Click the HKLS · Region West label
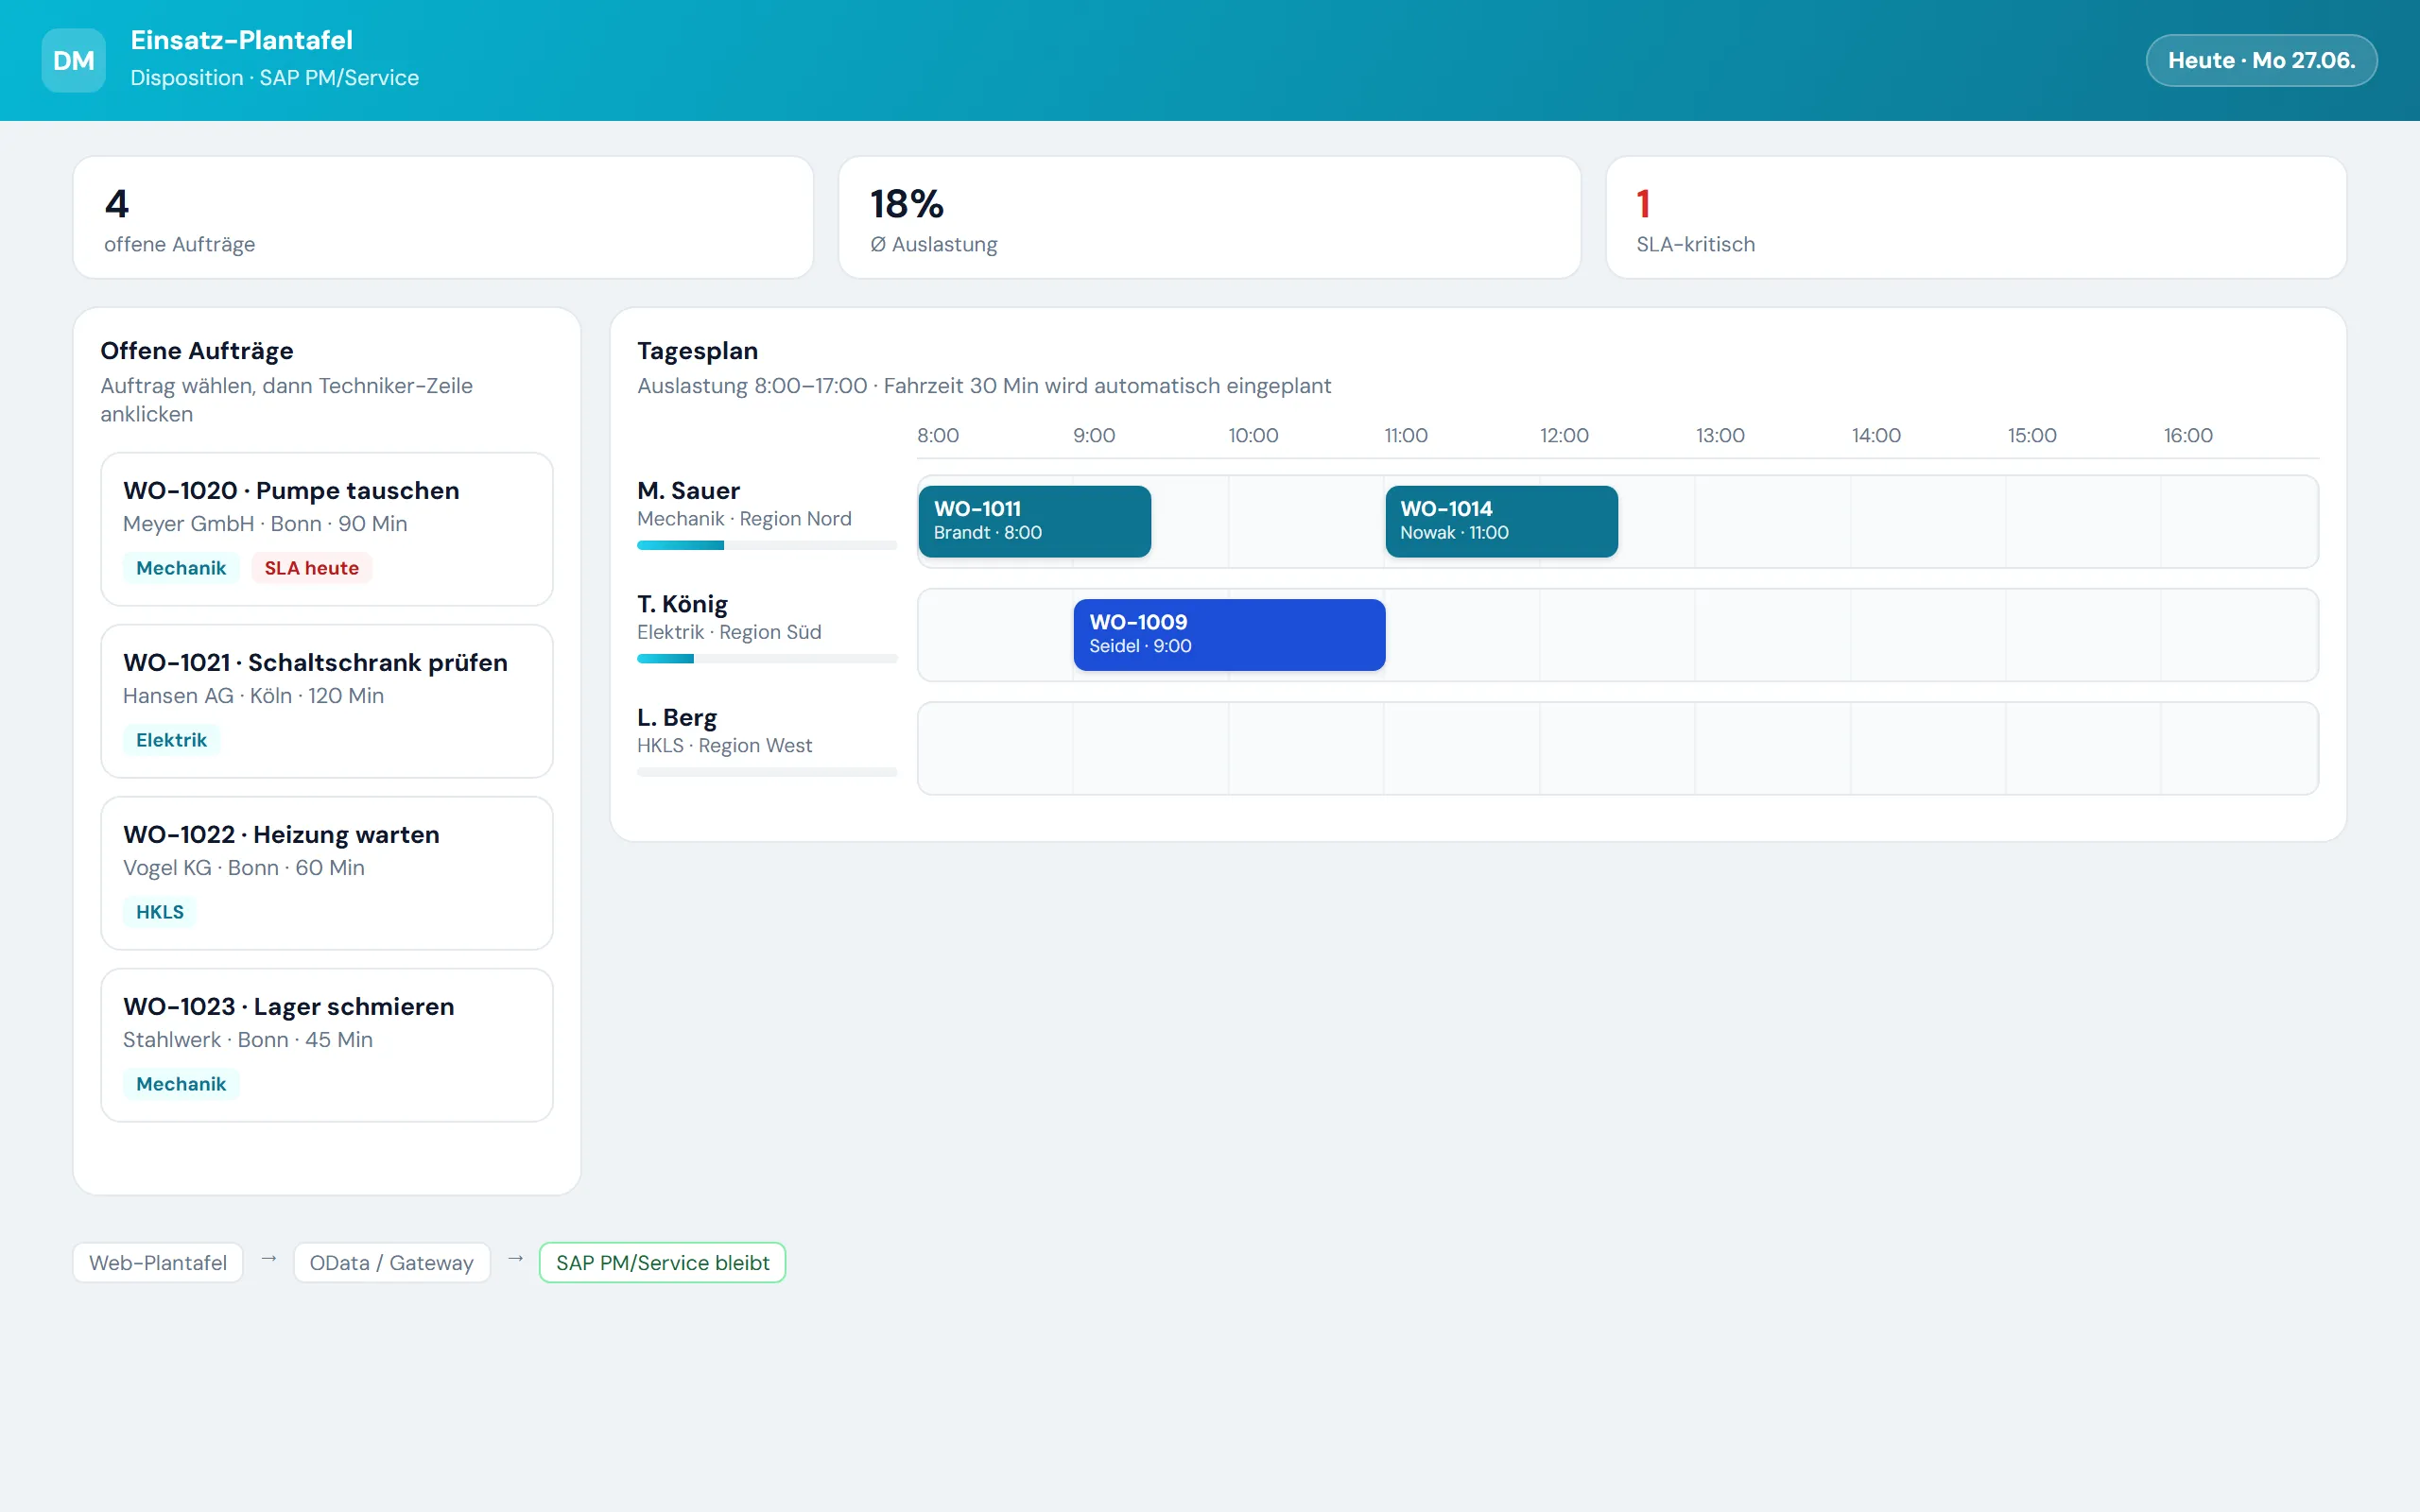This screenshot has width=2420, height=1512. (724, 746)
